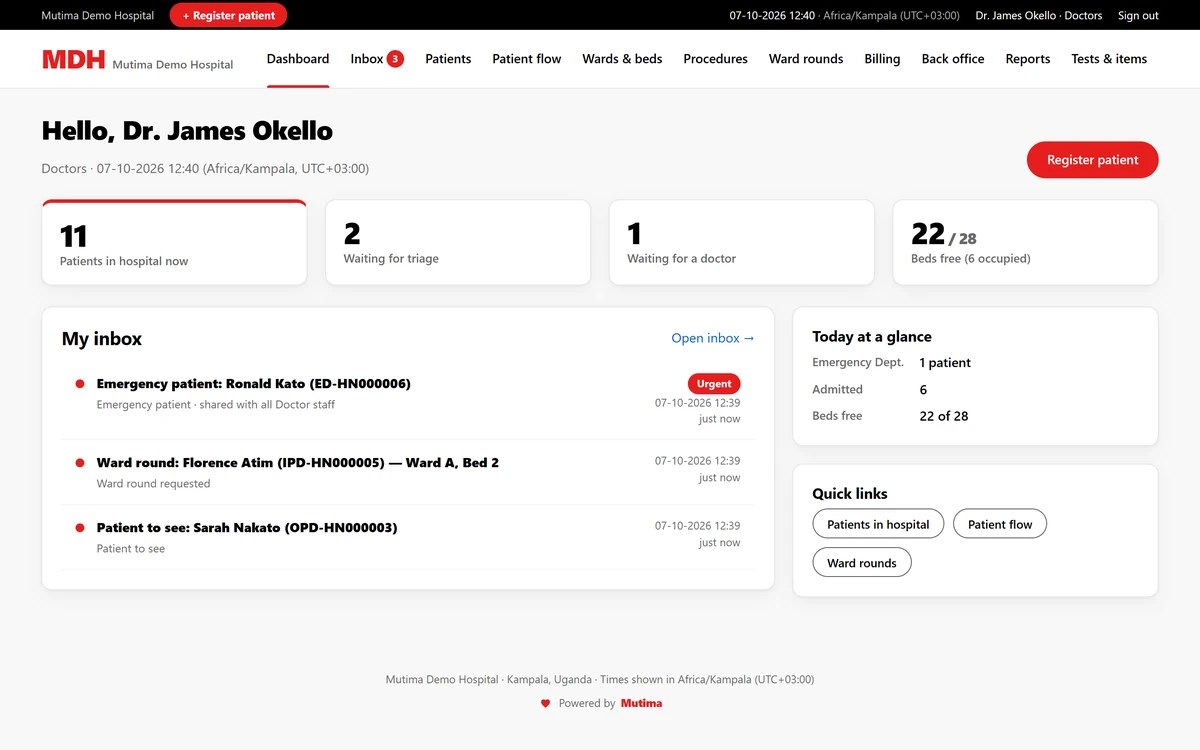Screen dimensions: 1200x750
Task: Click the MDH logo in the header
Action: (x=73, y=59)
